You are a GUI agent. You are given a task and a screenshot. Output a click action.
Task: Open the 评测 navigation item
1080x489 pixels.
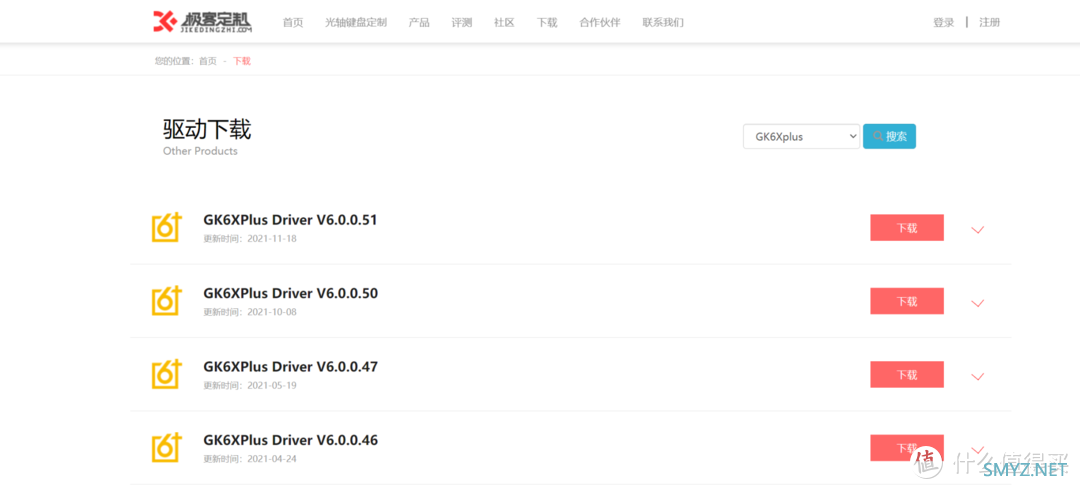coord(461,22)
